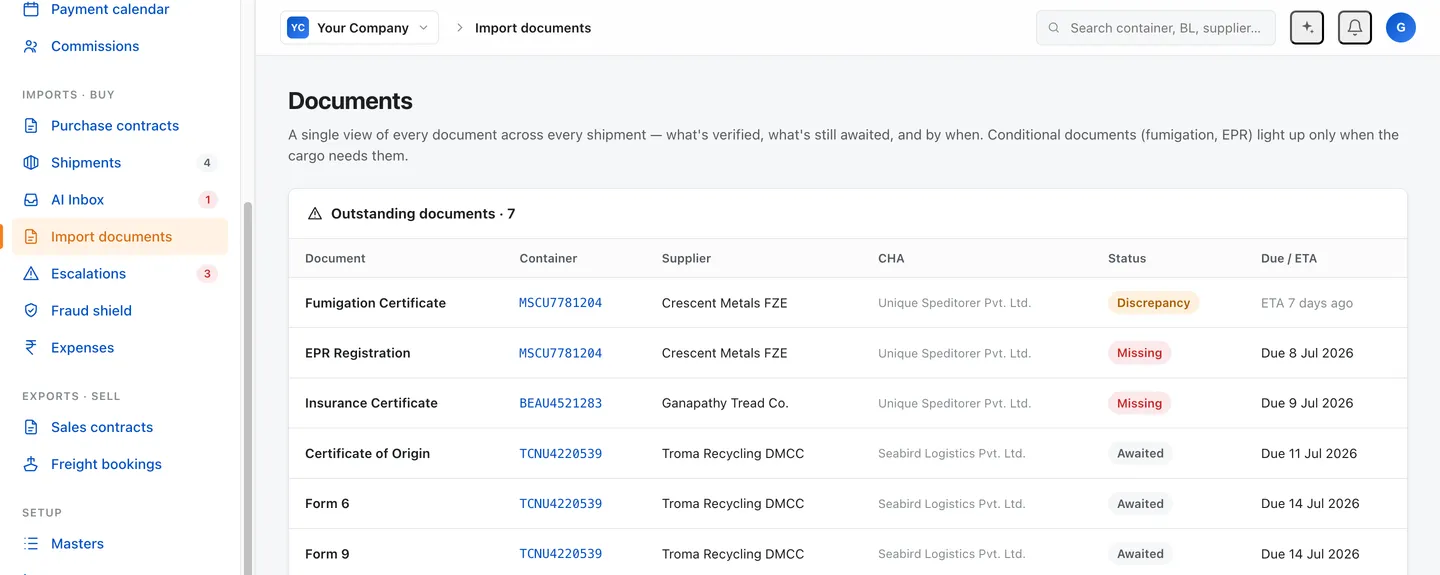
Task: Click the AI Inbox icon
Action: 31,200
